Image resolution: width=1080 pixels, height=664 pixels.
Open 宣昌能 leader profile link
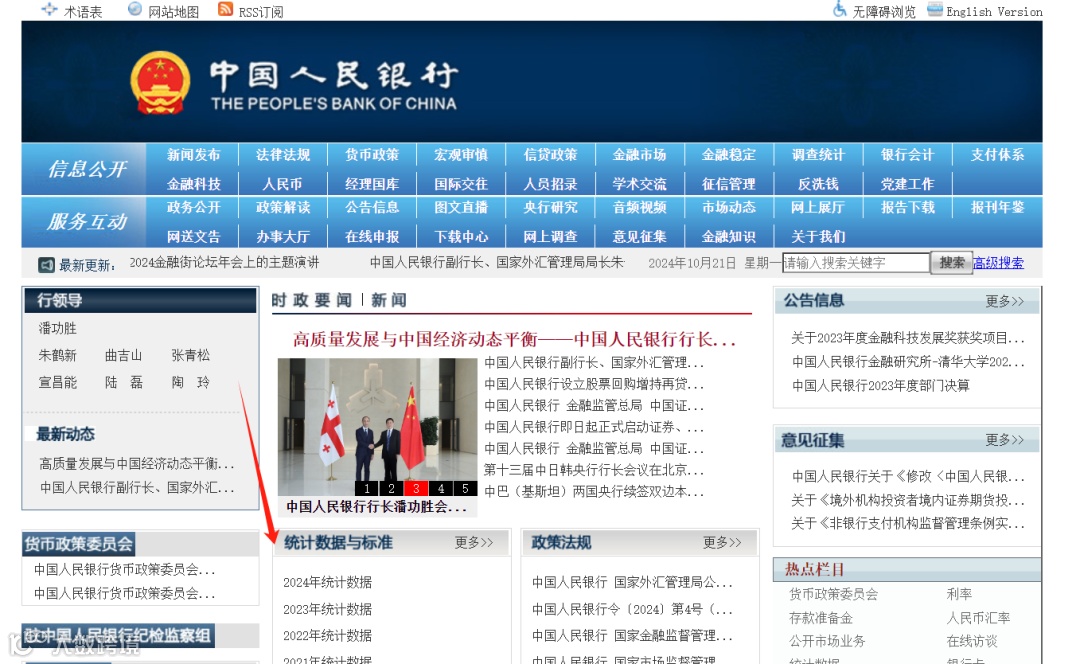(58, 382)
